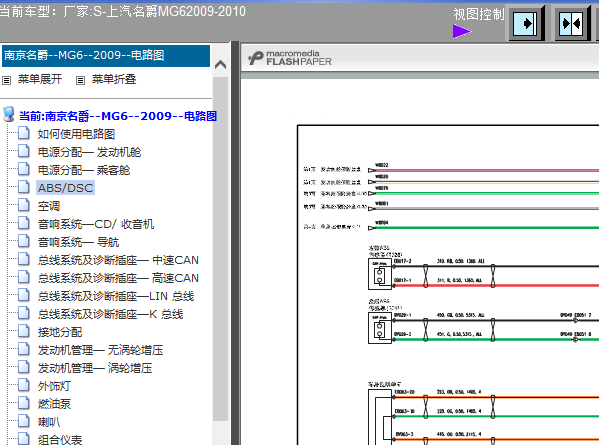Click the page icon next to 音响系统—CD/ 收音机
Viewport: 599px width, 445px height.
point(24,222)
